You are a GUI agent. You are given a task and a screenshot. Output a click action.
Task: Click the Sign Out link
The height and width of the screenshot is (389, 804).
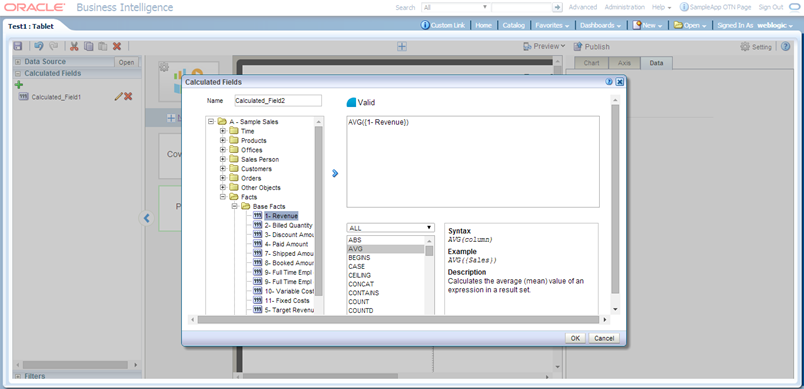[x=771, y=7]
